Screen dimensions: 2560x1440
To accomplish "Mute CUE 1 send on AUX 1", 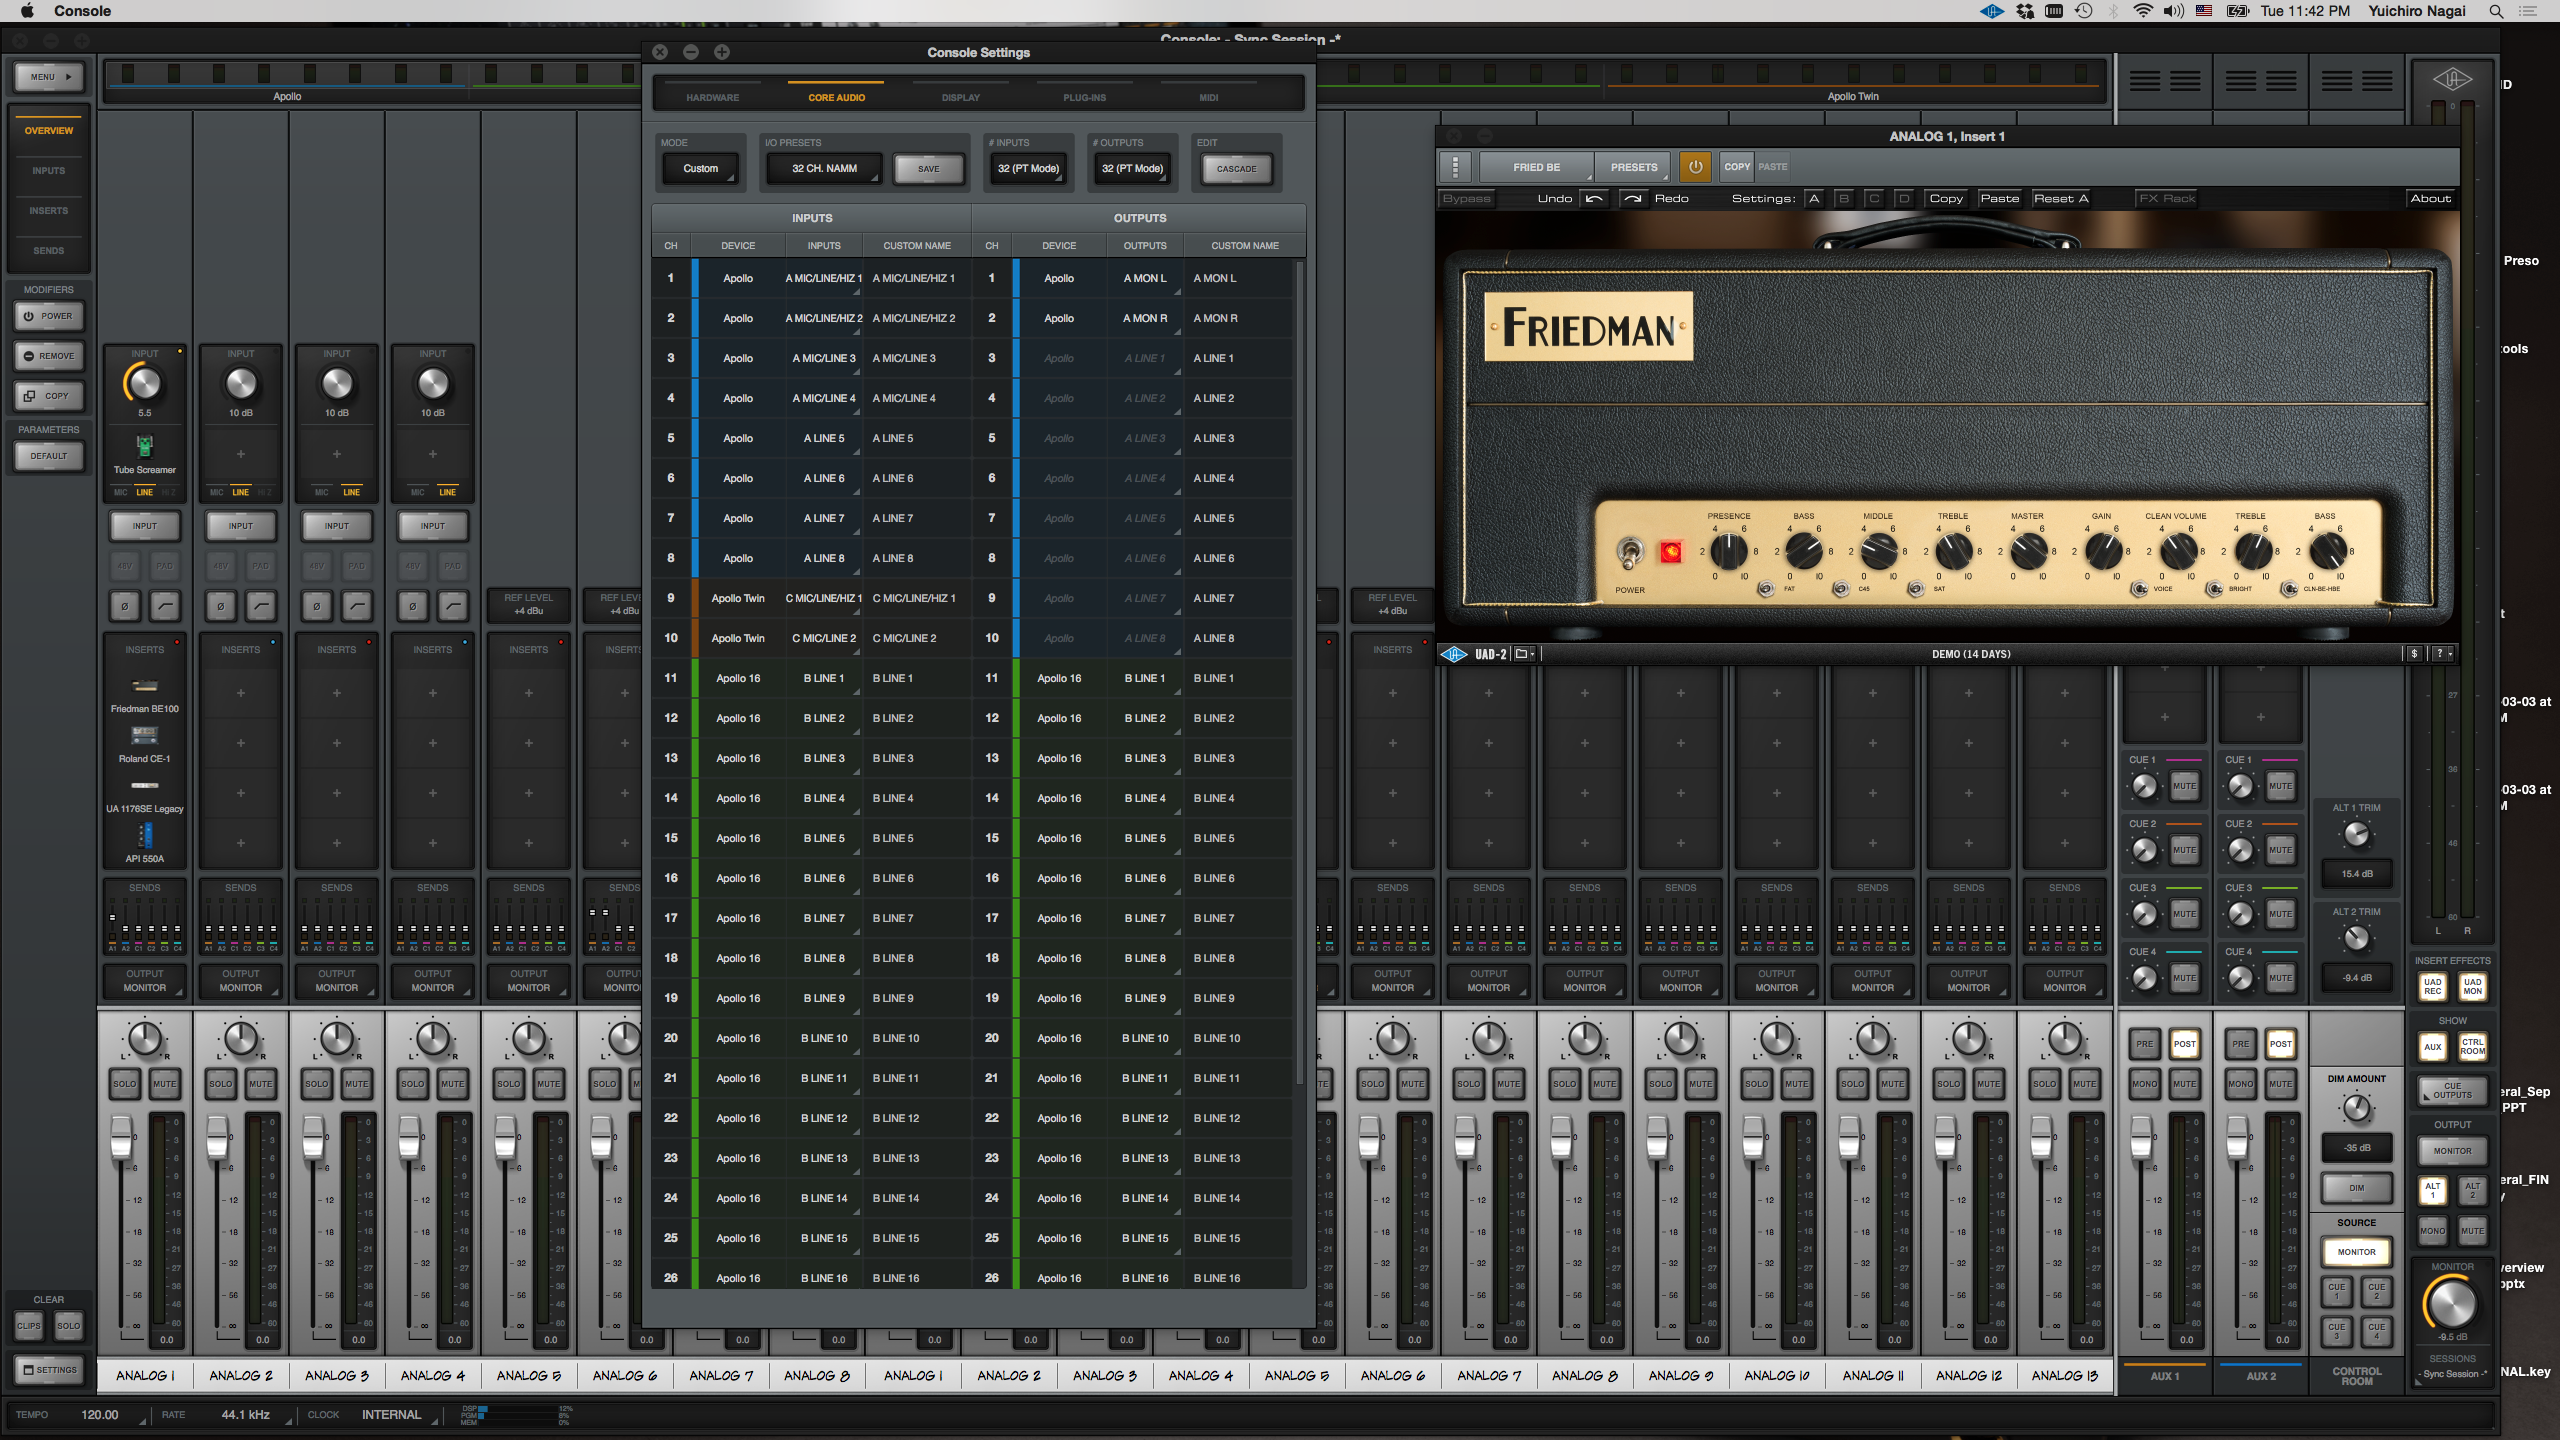I will pos(2184,786).
